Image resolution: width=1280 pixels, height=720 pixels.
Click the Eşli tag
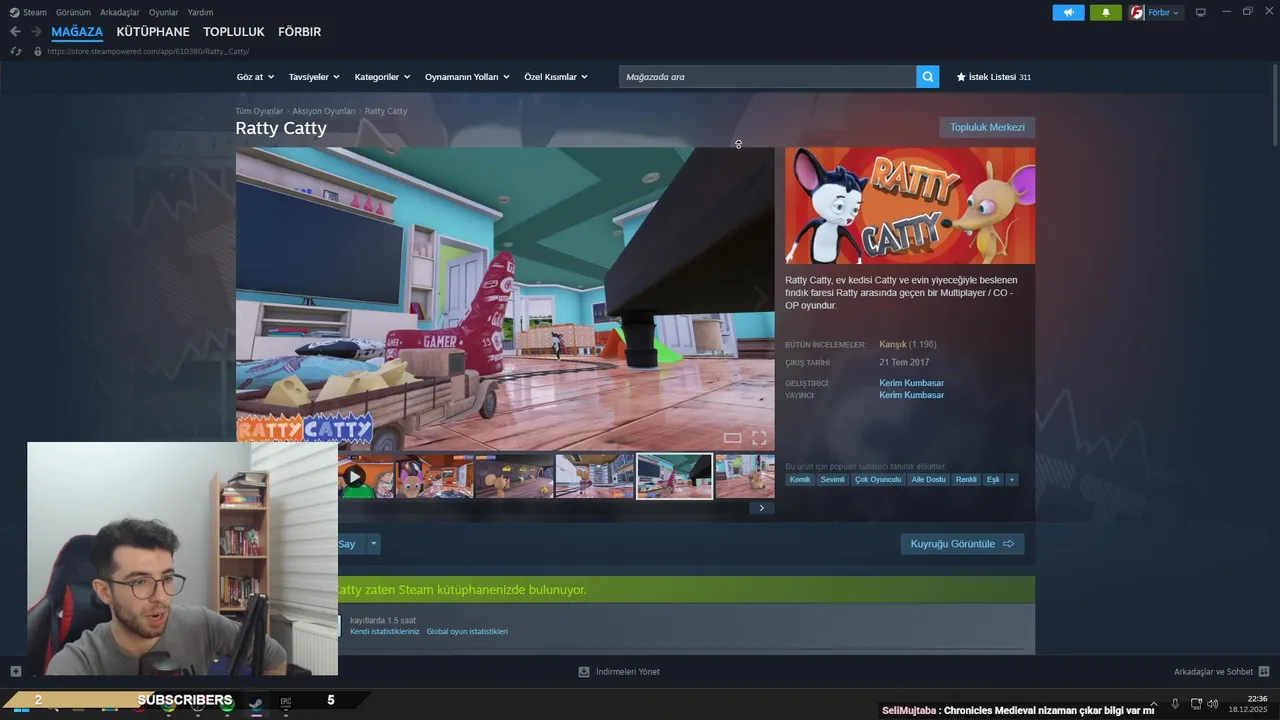tap(993, 480)
